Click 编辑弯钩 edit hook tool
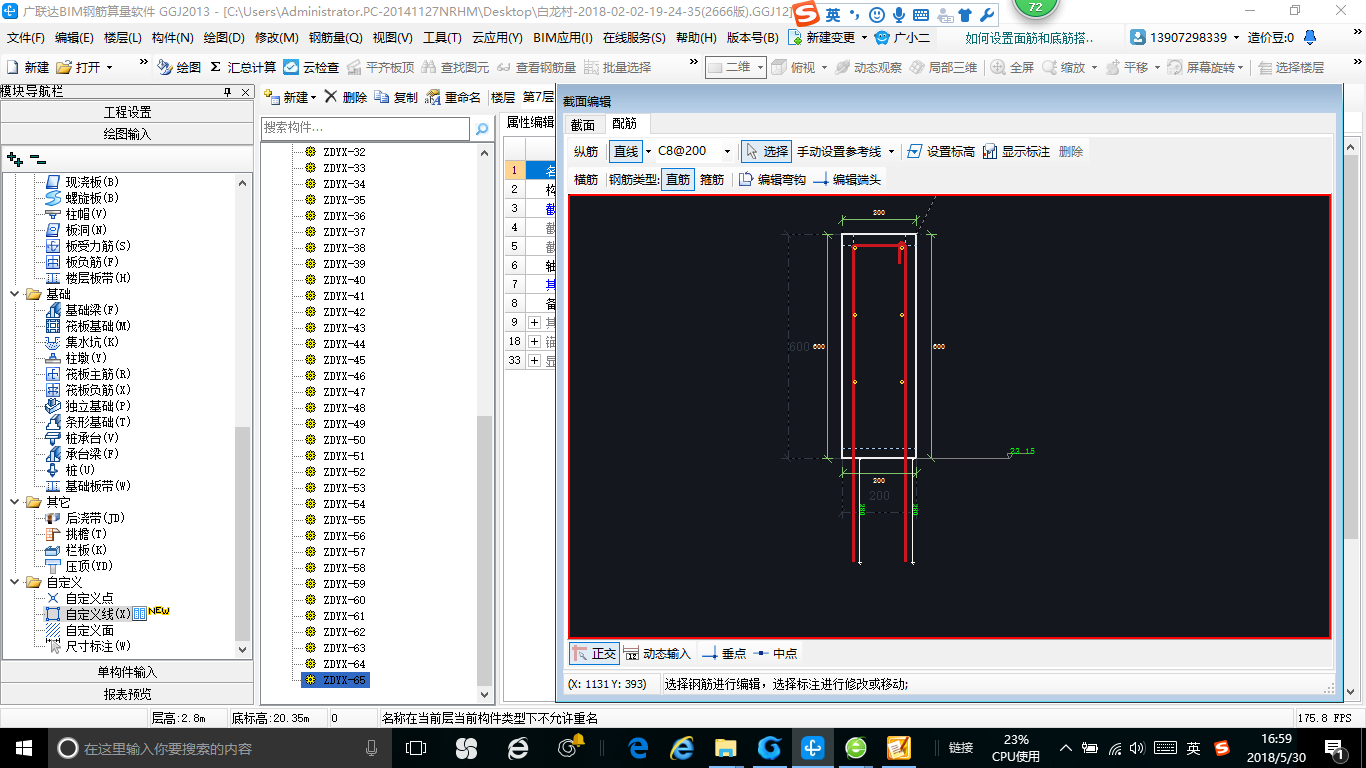The width and height of the screenshot is (1366, 768). [x=772, y=179]
